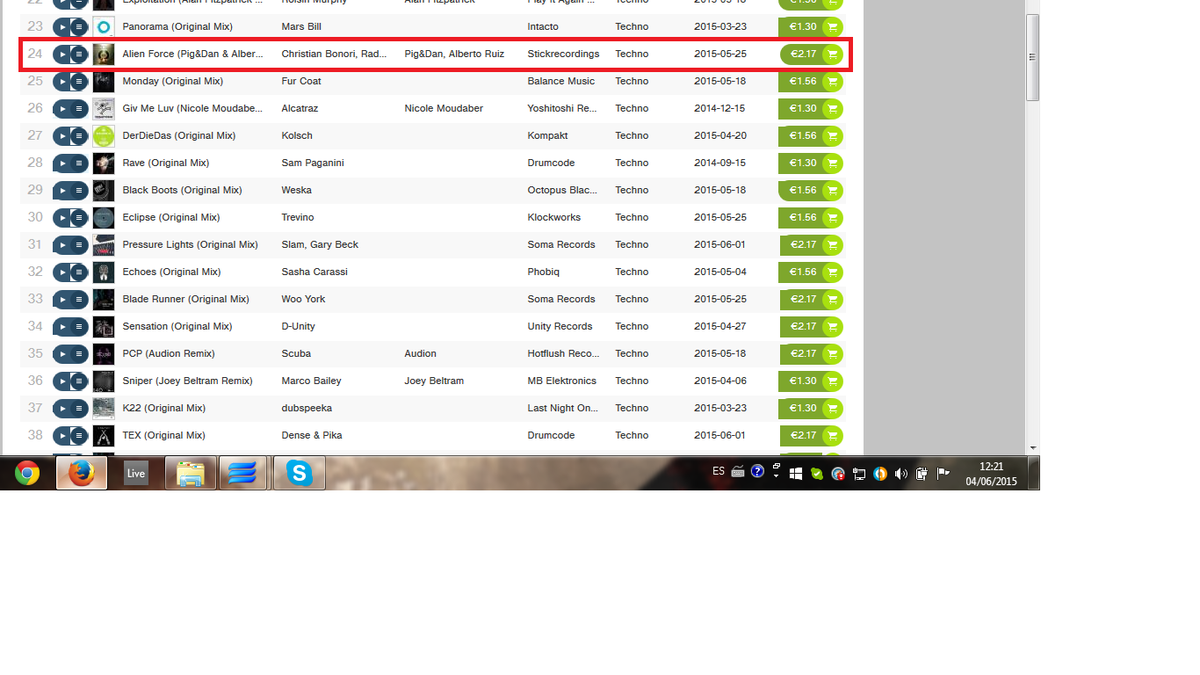Screen dimensions: 1200x675
Task: Show hidden tray icons via the small arrow
Action: click(x=776, y=476)
